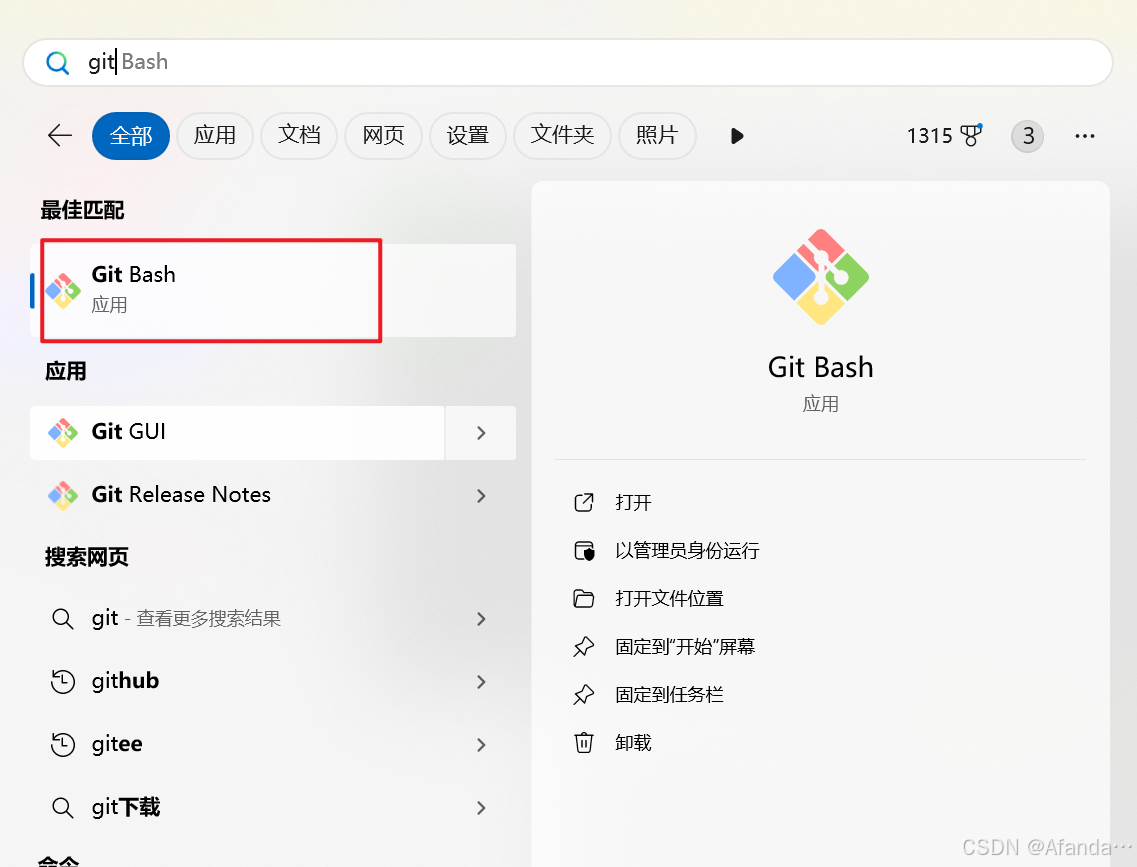The height and width of the screenshot is (867, 1137).
Task: Click the pin icon beside 固定到"开始"屏幕
Action: 584,647
